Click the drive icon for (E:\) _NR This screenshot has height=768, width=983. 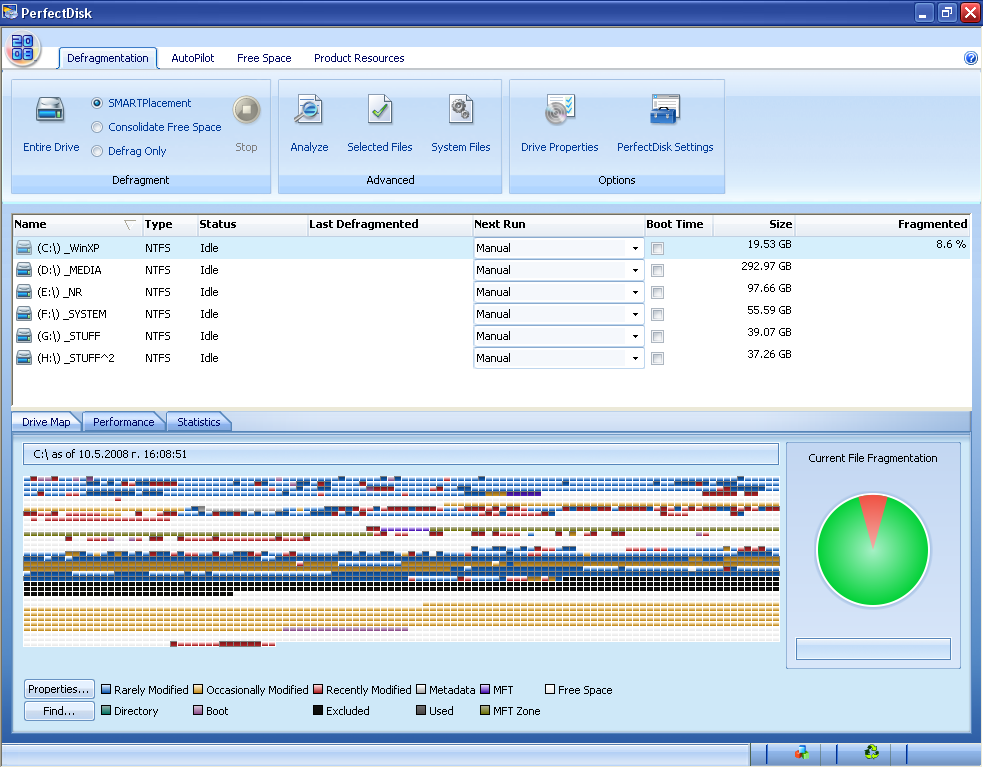(24, 292)
